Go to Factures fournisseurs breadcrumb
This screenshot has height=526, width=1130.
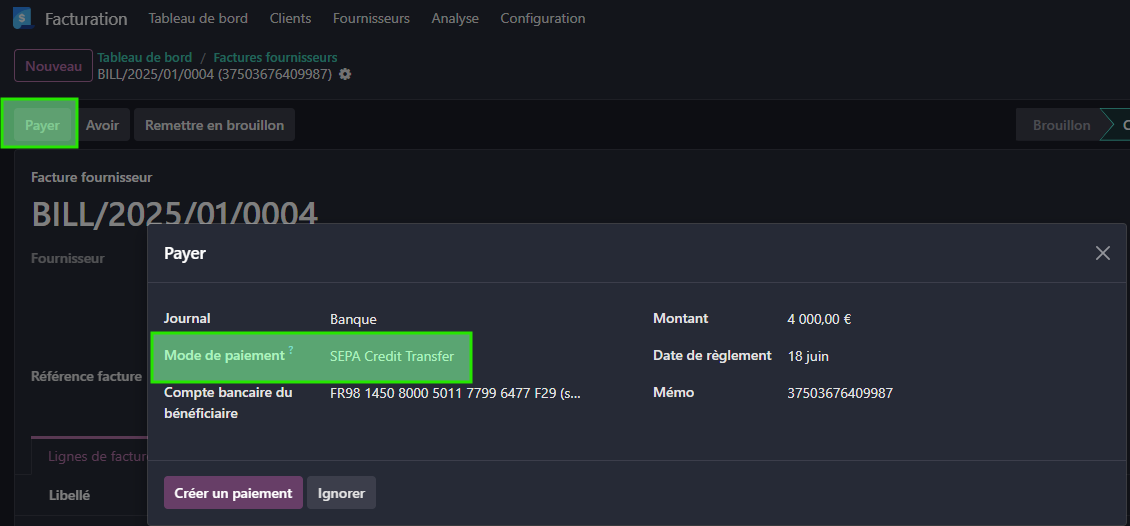275,58
